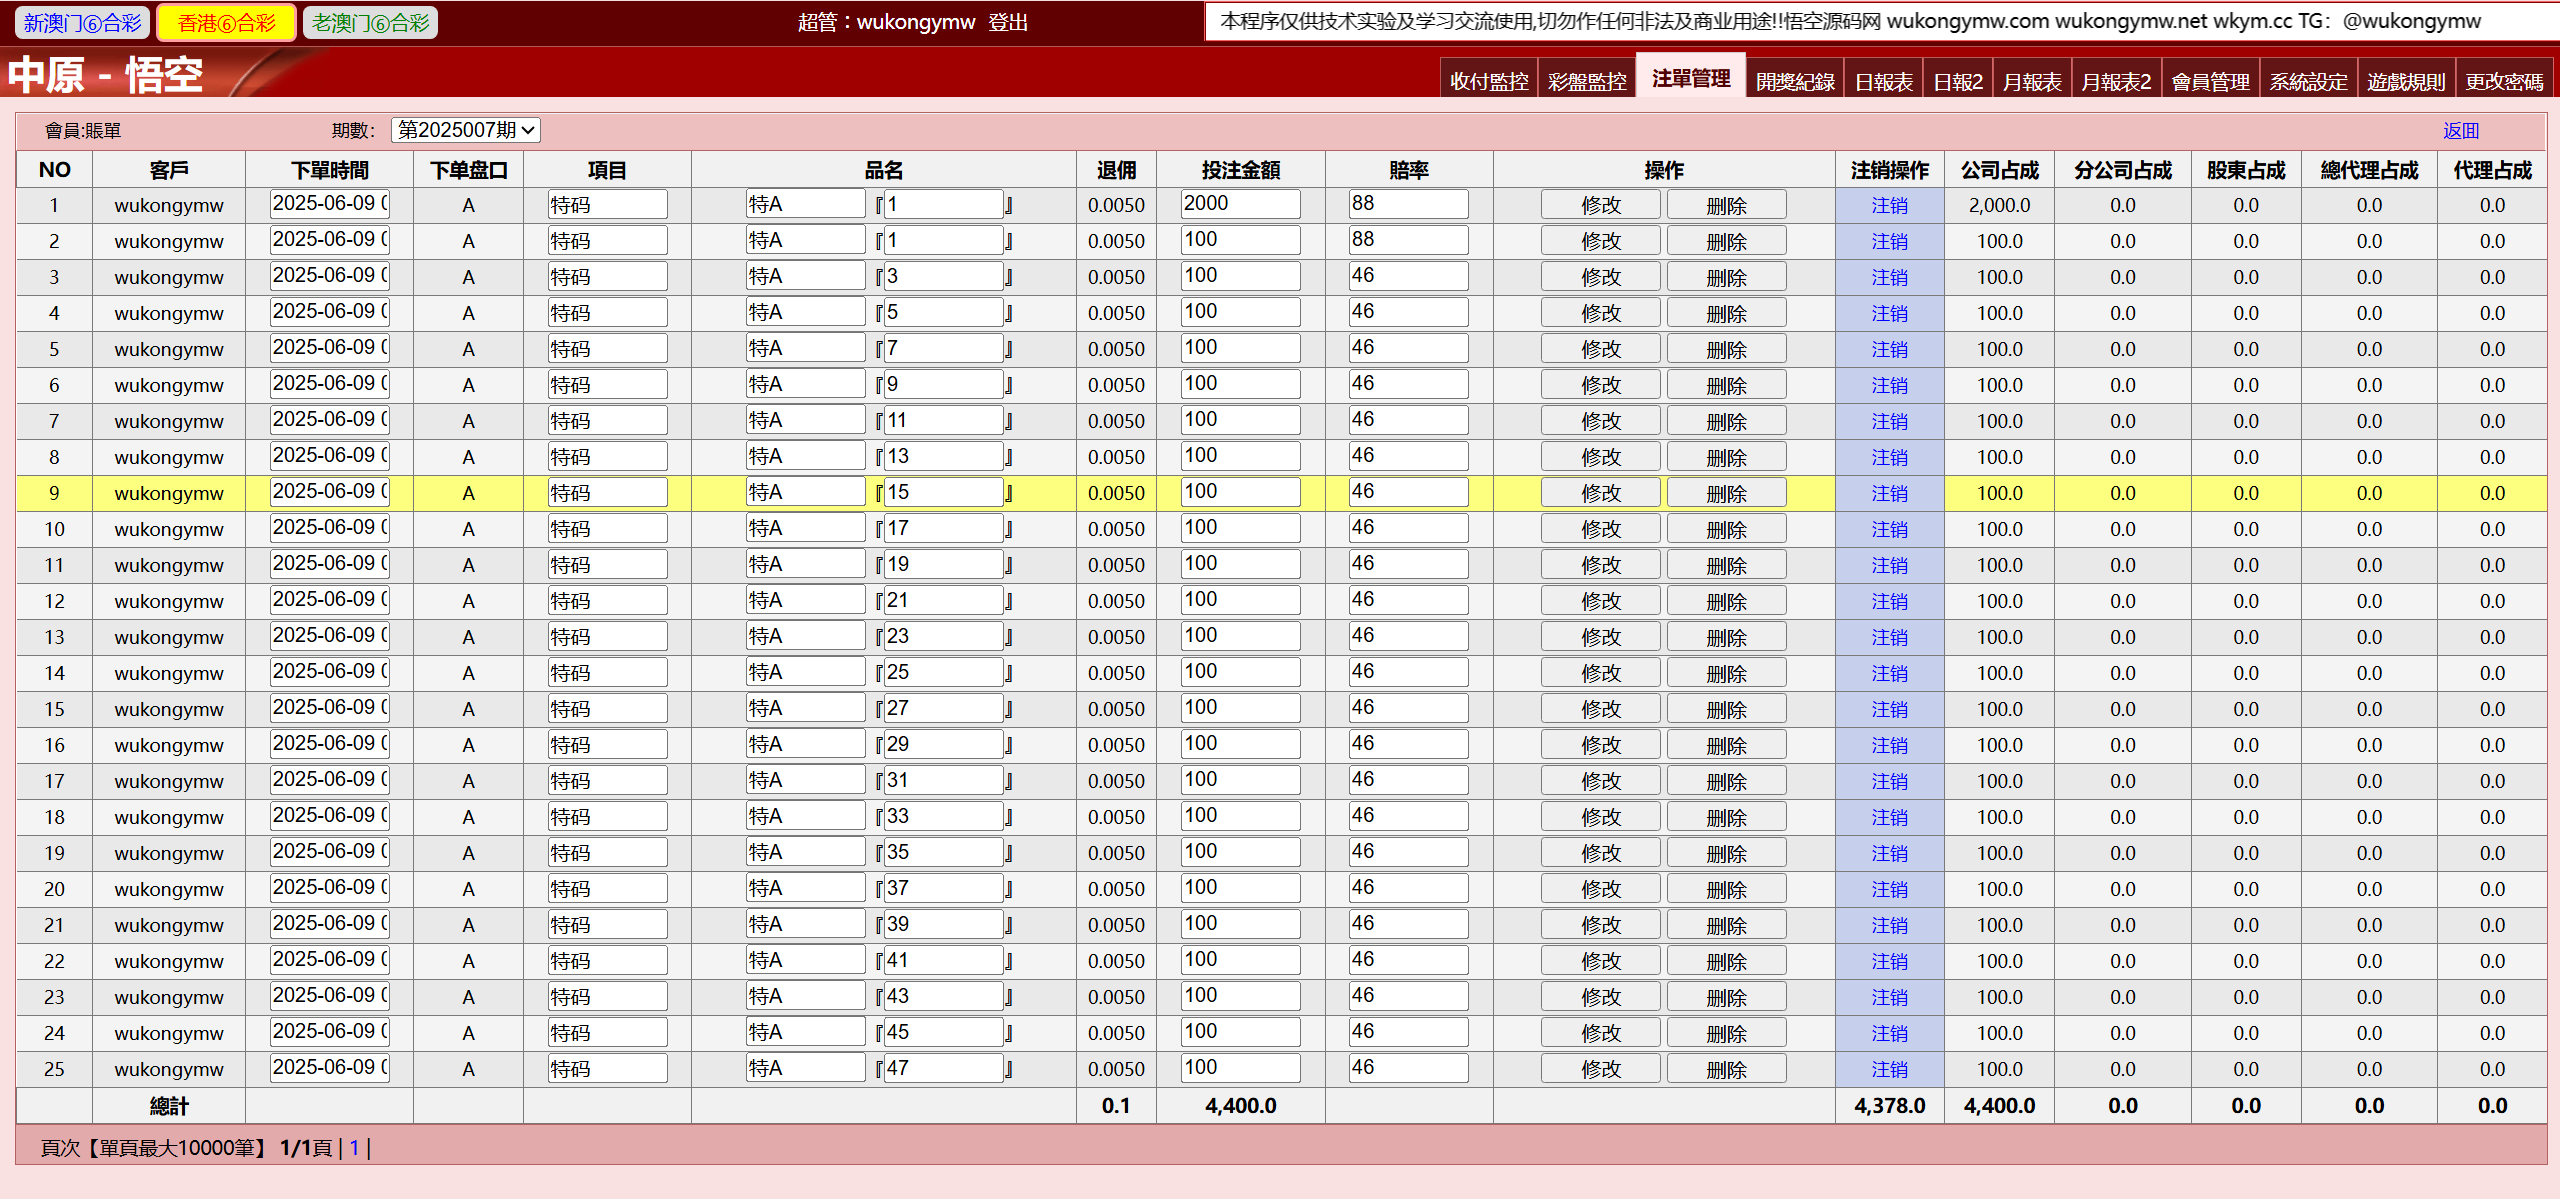Switch to 新澳门⑥合彩 lottery
The height and width of the screenshot is (1199, 2560).
[x=83, y=22]
